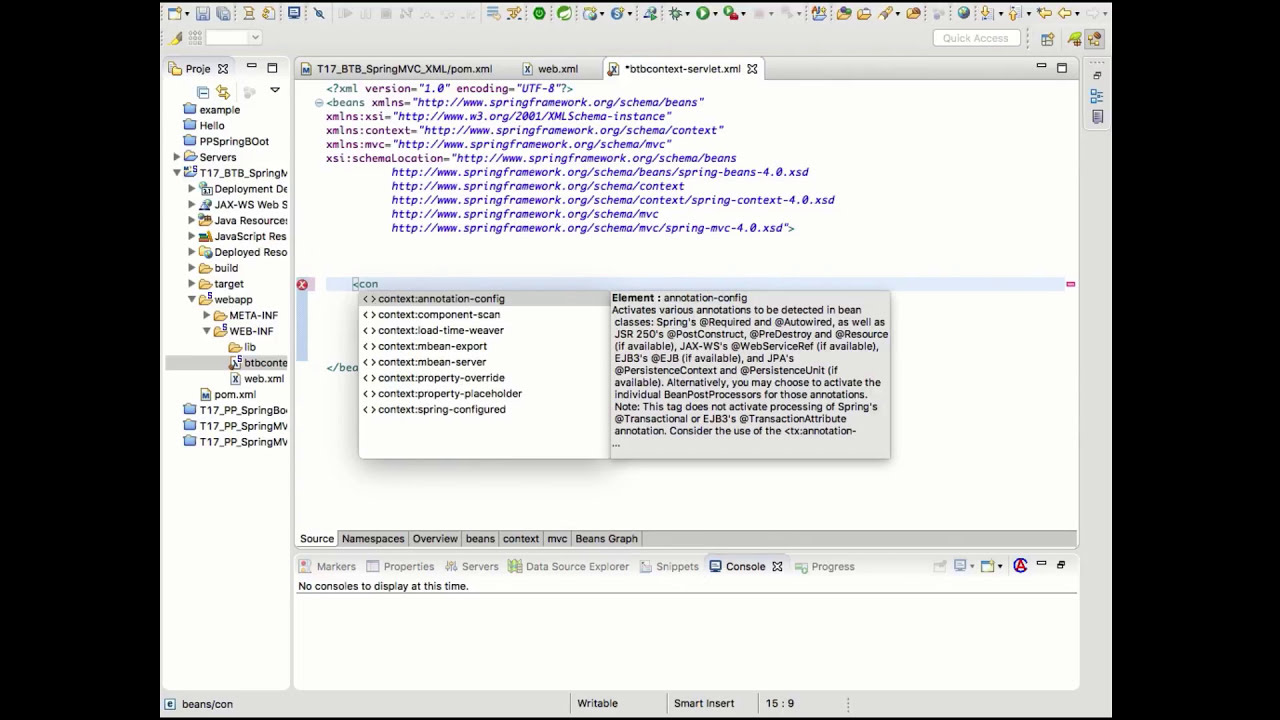Click the web browser globe icon
Viewport: 1280px width, 720px height.
click(963, 13)
